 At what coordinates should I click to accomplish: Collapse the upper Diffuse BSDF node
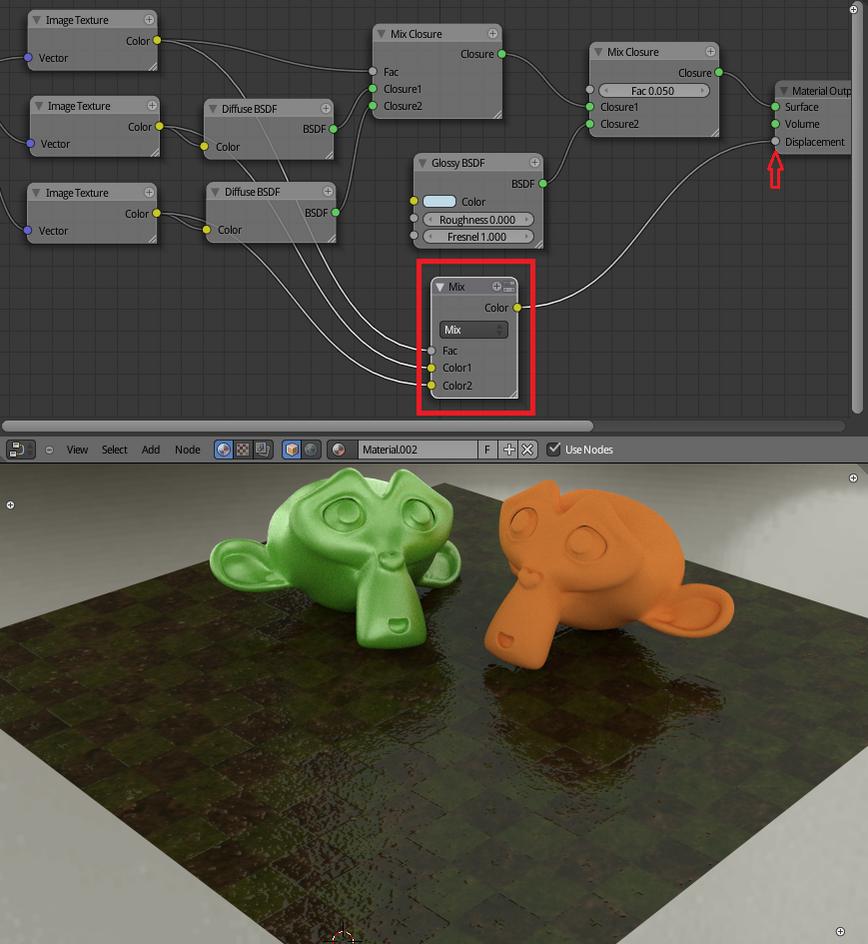(212, 108)
